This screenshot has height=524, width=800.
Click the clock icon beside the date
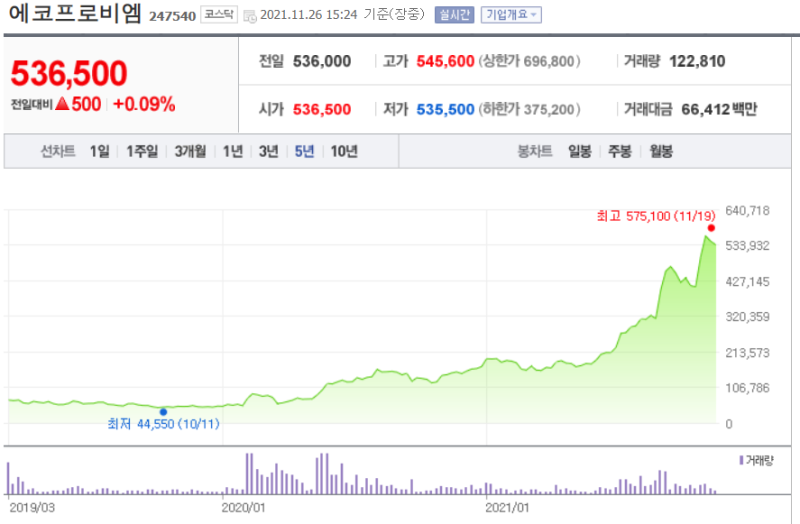(250, 16)
